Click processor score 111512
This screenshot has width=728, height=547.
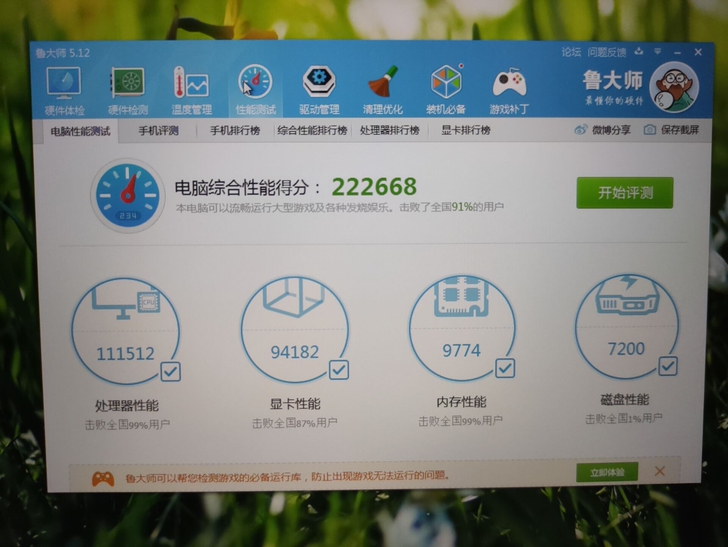click(x=125, y=354)
